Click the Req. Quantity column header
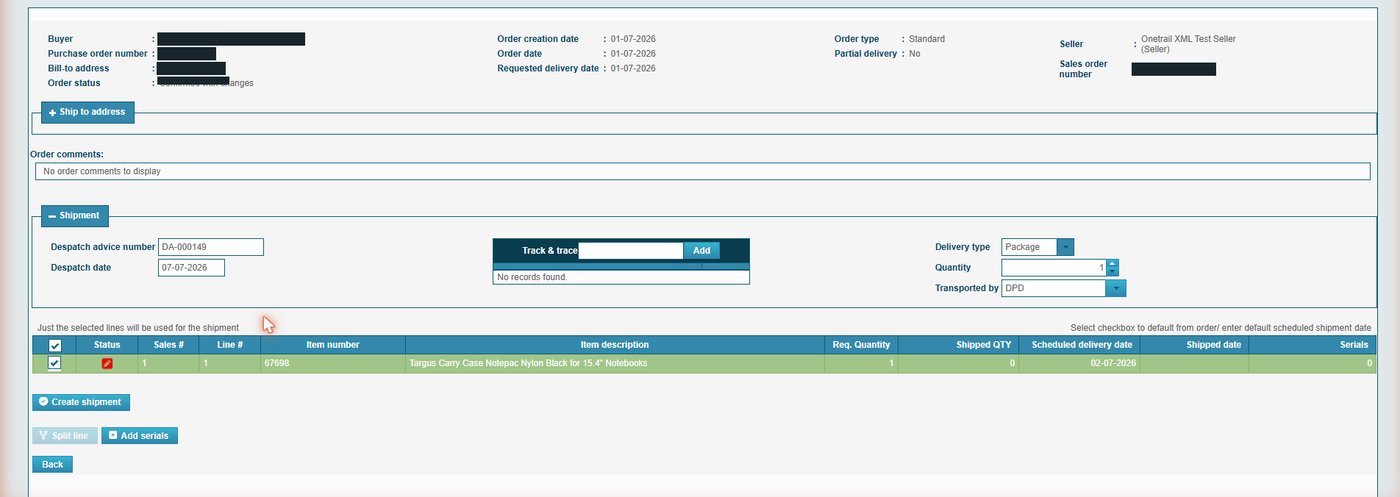Viewport: 1400px width, 497px height. (x=861, y=345)
